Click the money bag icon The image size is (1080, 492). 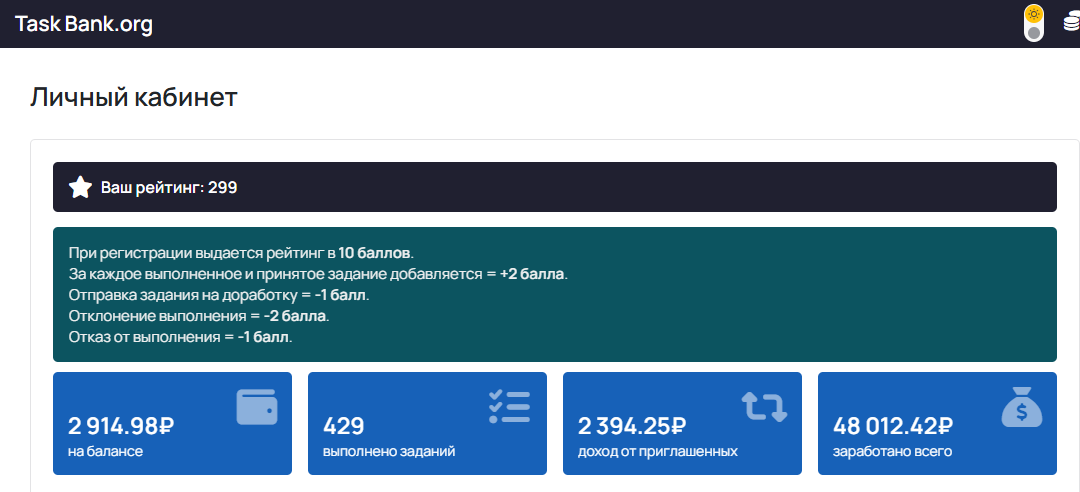[1021, 407]
